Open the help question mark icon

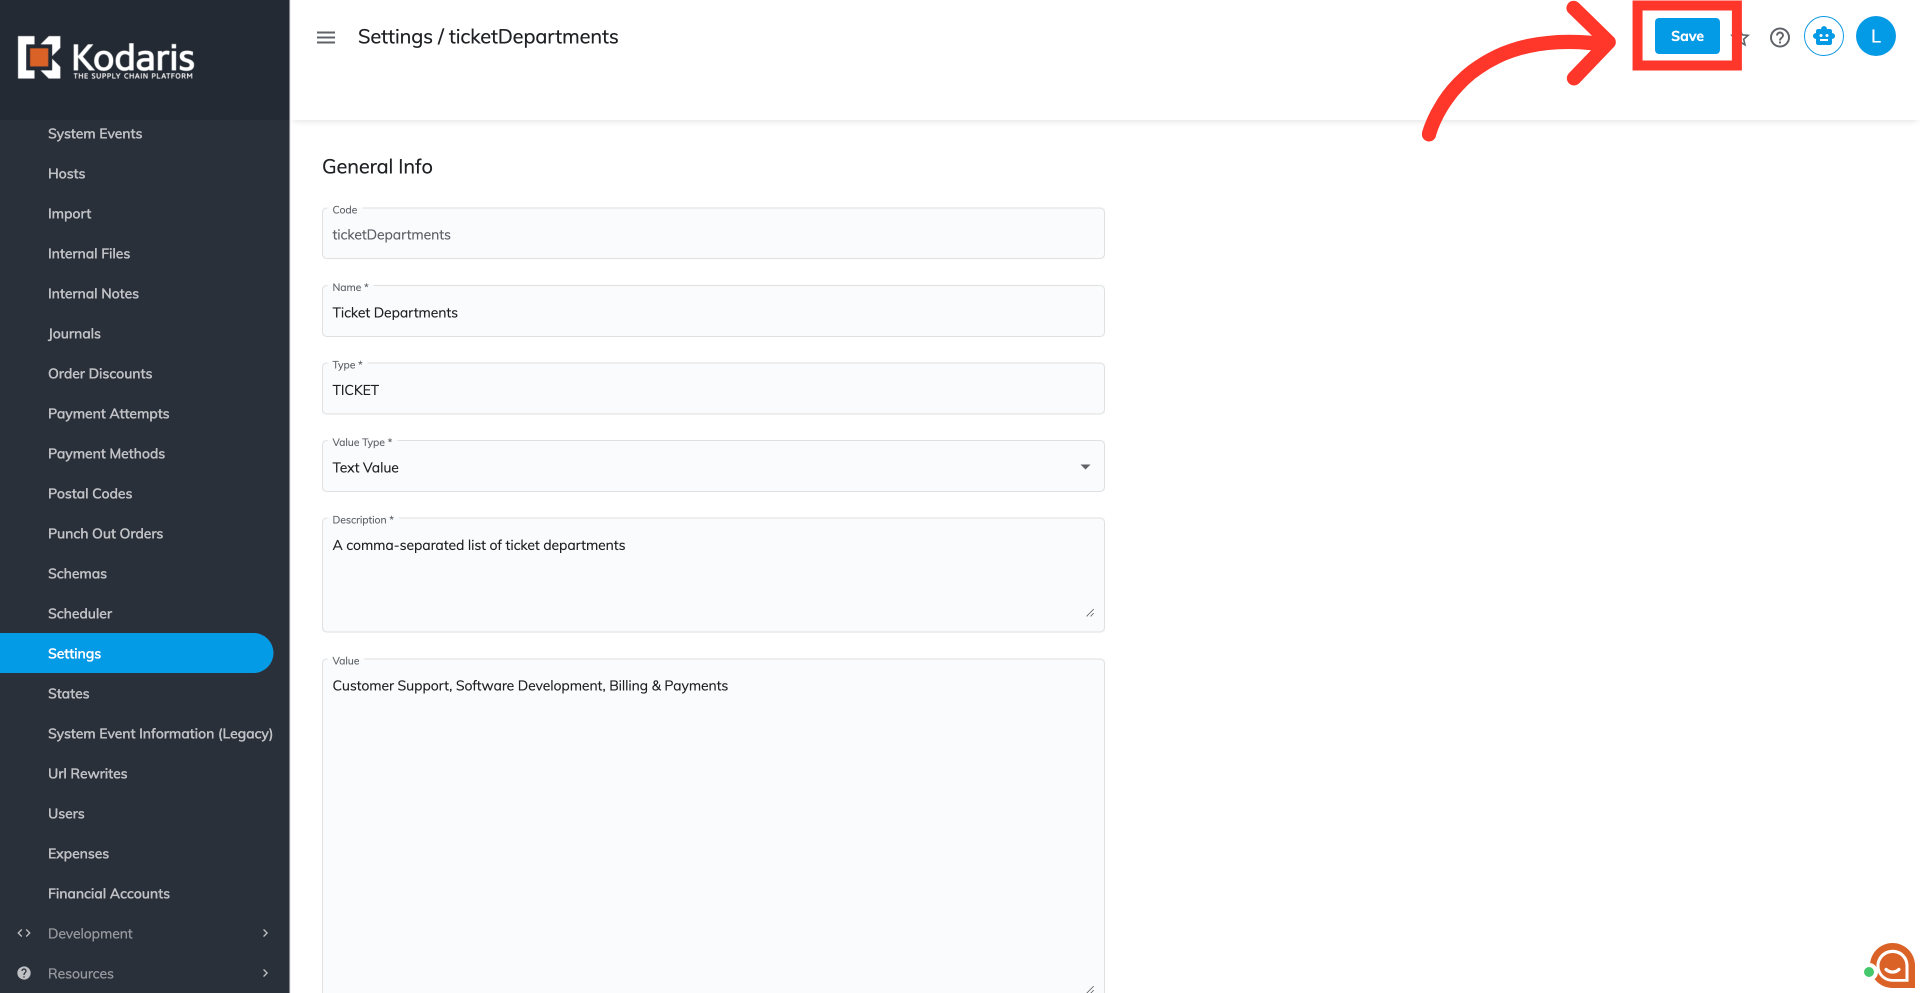pyautogui.click(x=1779, y=37)
